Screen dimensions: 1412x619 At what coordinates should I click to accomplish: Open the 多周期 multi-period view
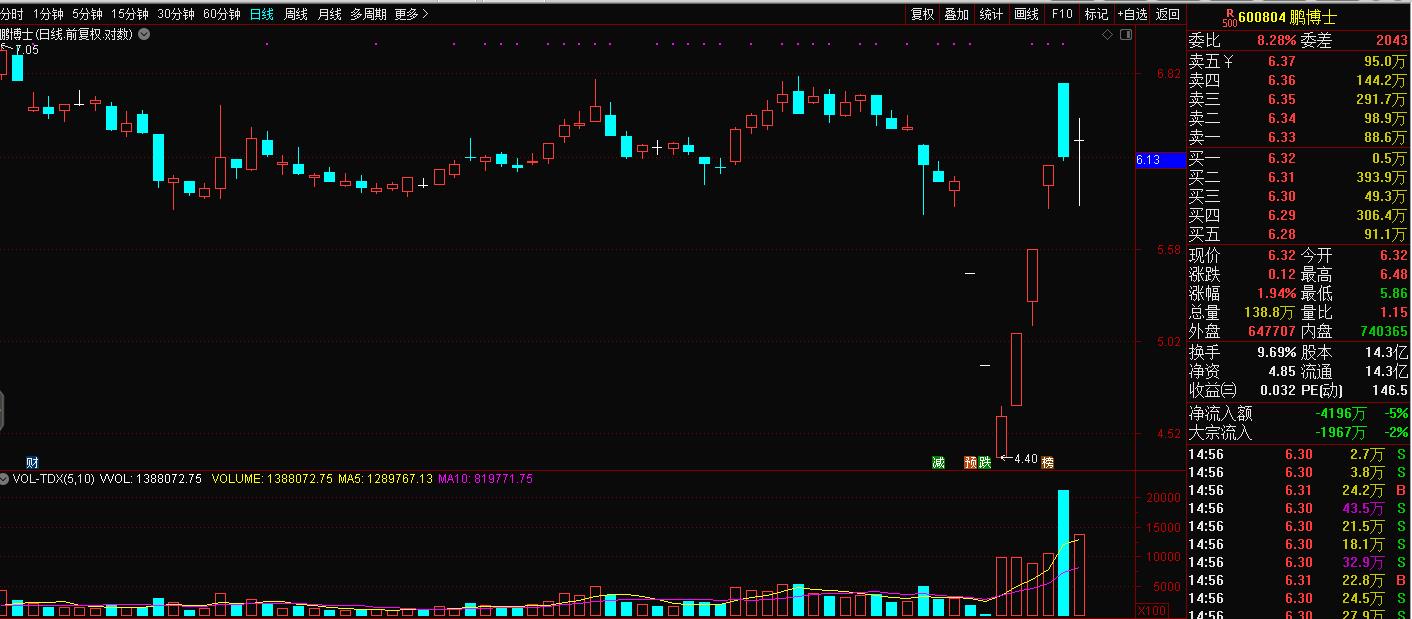point(368,14)
